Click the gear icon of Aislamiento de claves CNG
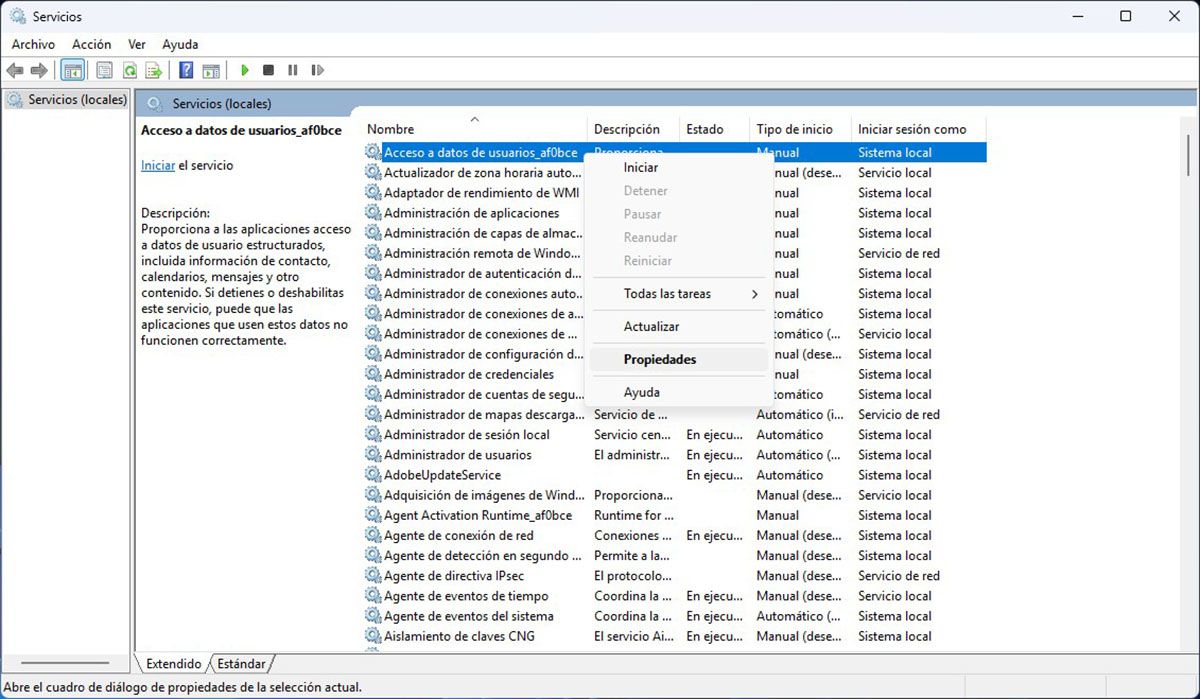This screenshot has width=1200, height=699. click(x=373, y=636)
